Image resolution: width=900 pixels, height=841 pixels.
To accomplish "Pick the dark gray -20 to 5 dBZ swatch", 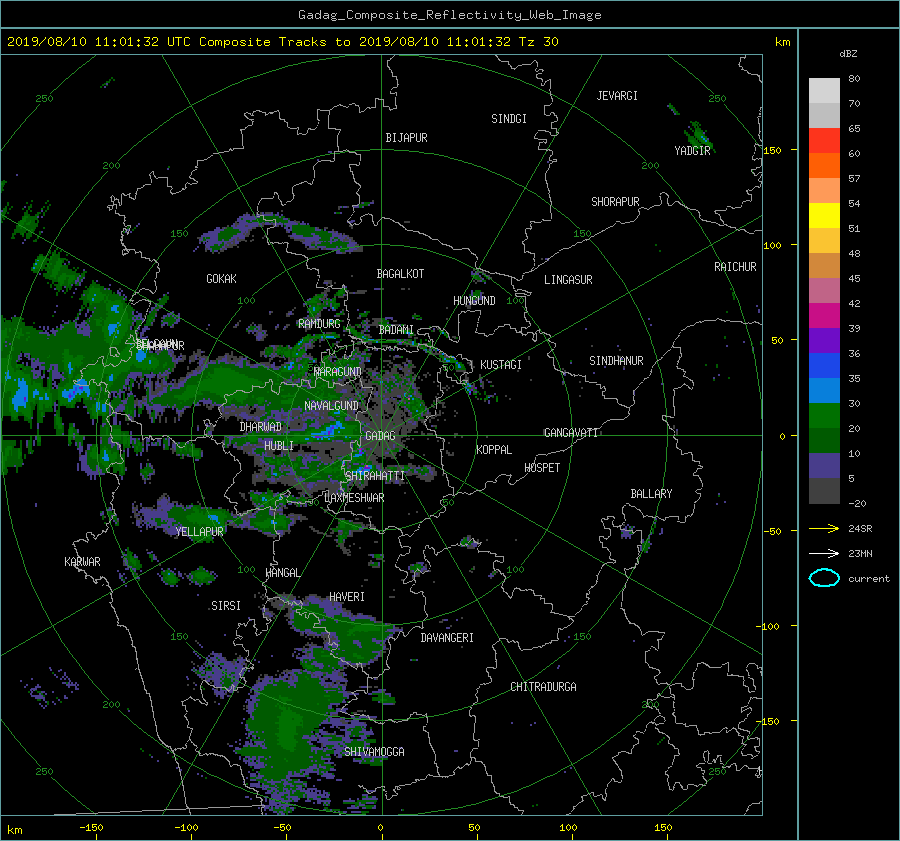I will click(824, 491).
